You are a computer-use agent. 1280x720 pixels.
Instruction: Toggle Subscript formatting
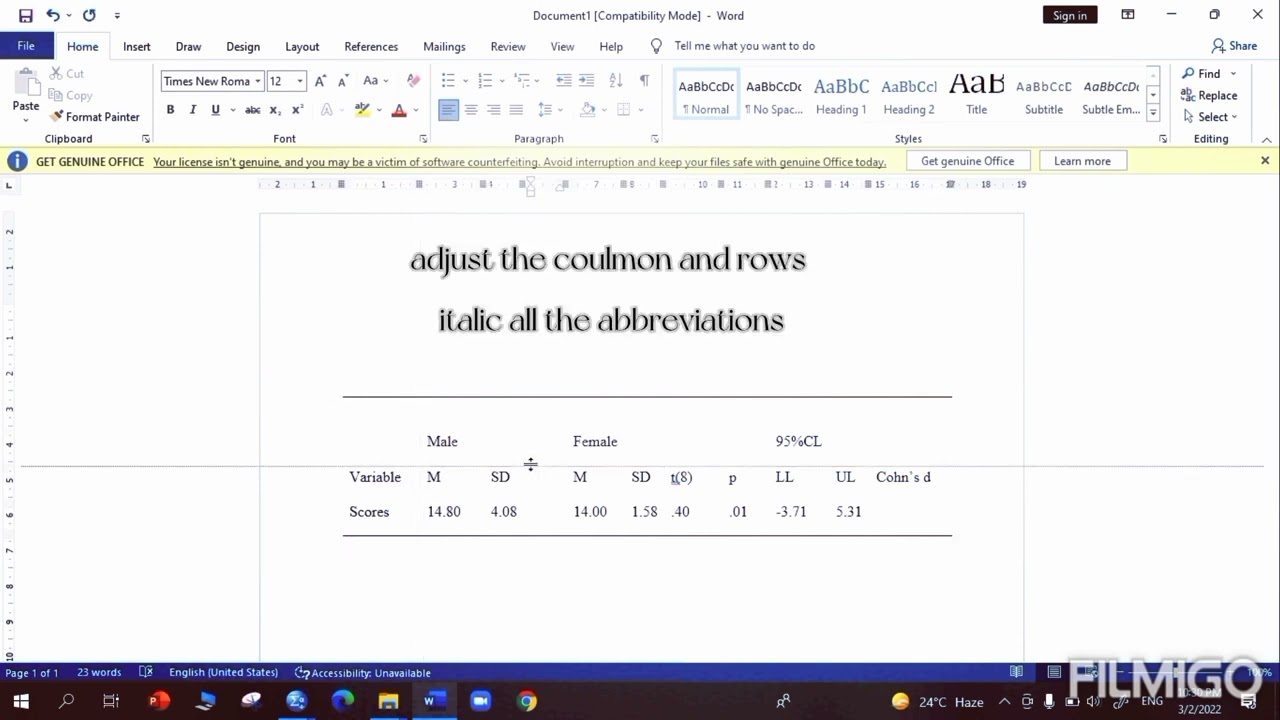275,109
